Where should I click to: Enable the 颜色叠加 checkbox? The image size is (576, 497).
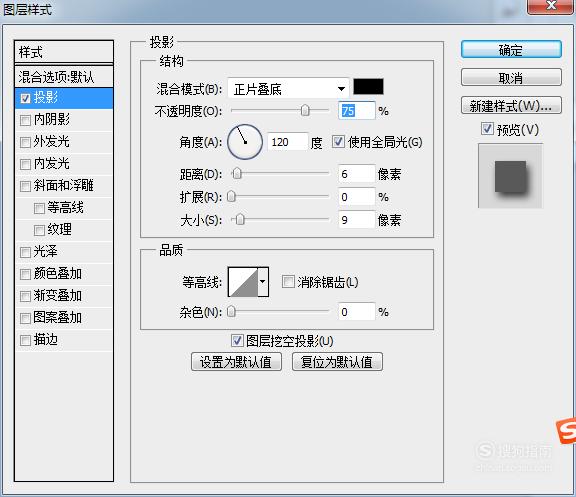(25, 274)
